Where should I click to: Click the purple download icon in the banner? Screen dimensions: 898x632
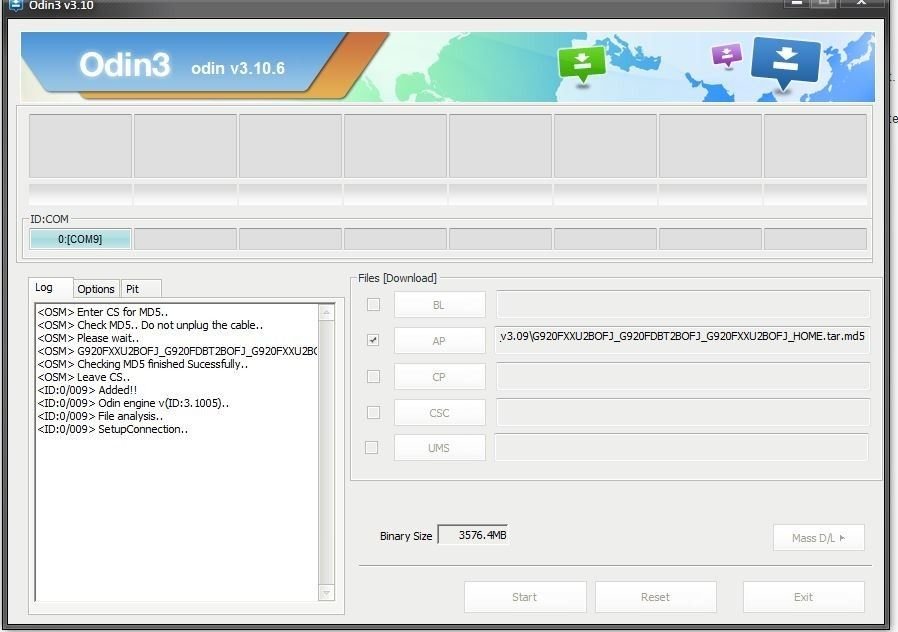726,56
